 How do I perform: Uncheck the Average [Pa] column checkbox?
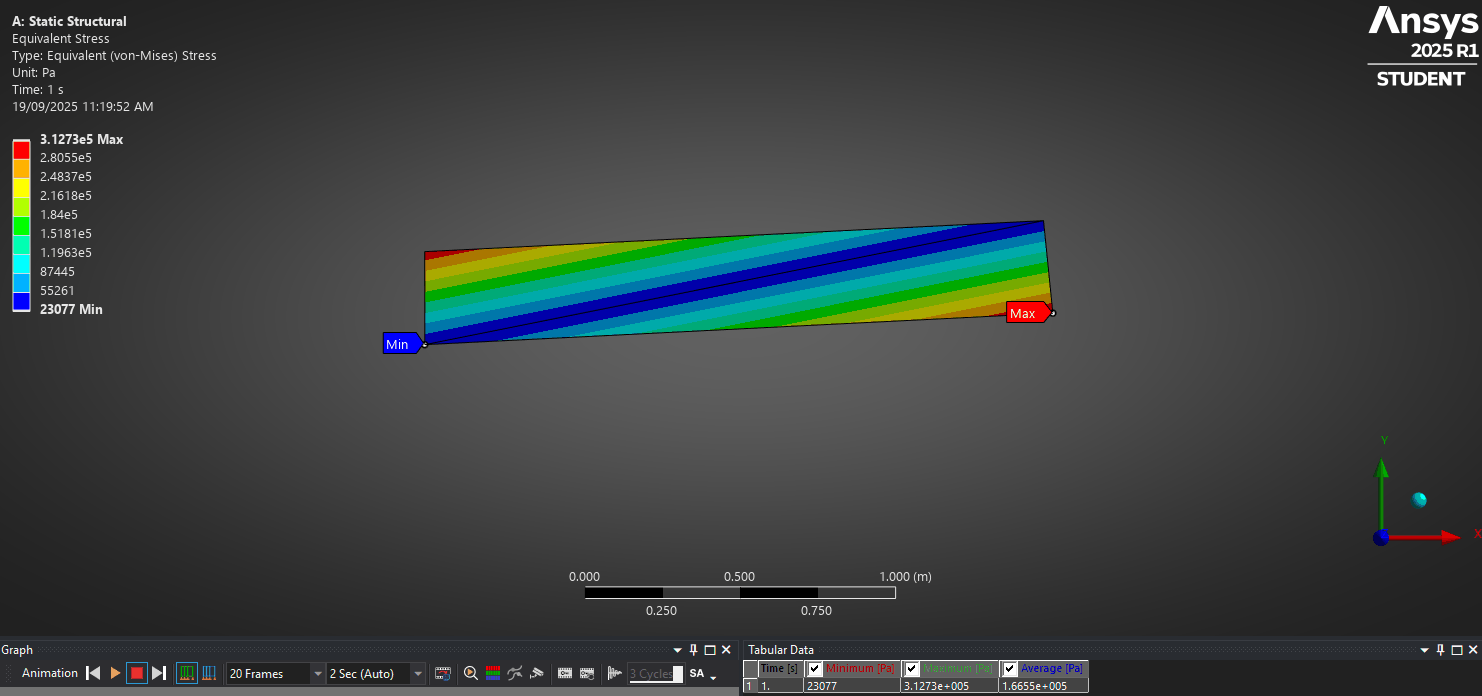click(x=1010, y=668)
